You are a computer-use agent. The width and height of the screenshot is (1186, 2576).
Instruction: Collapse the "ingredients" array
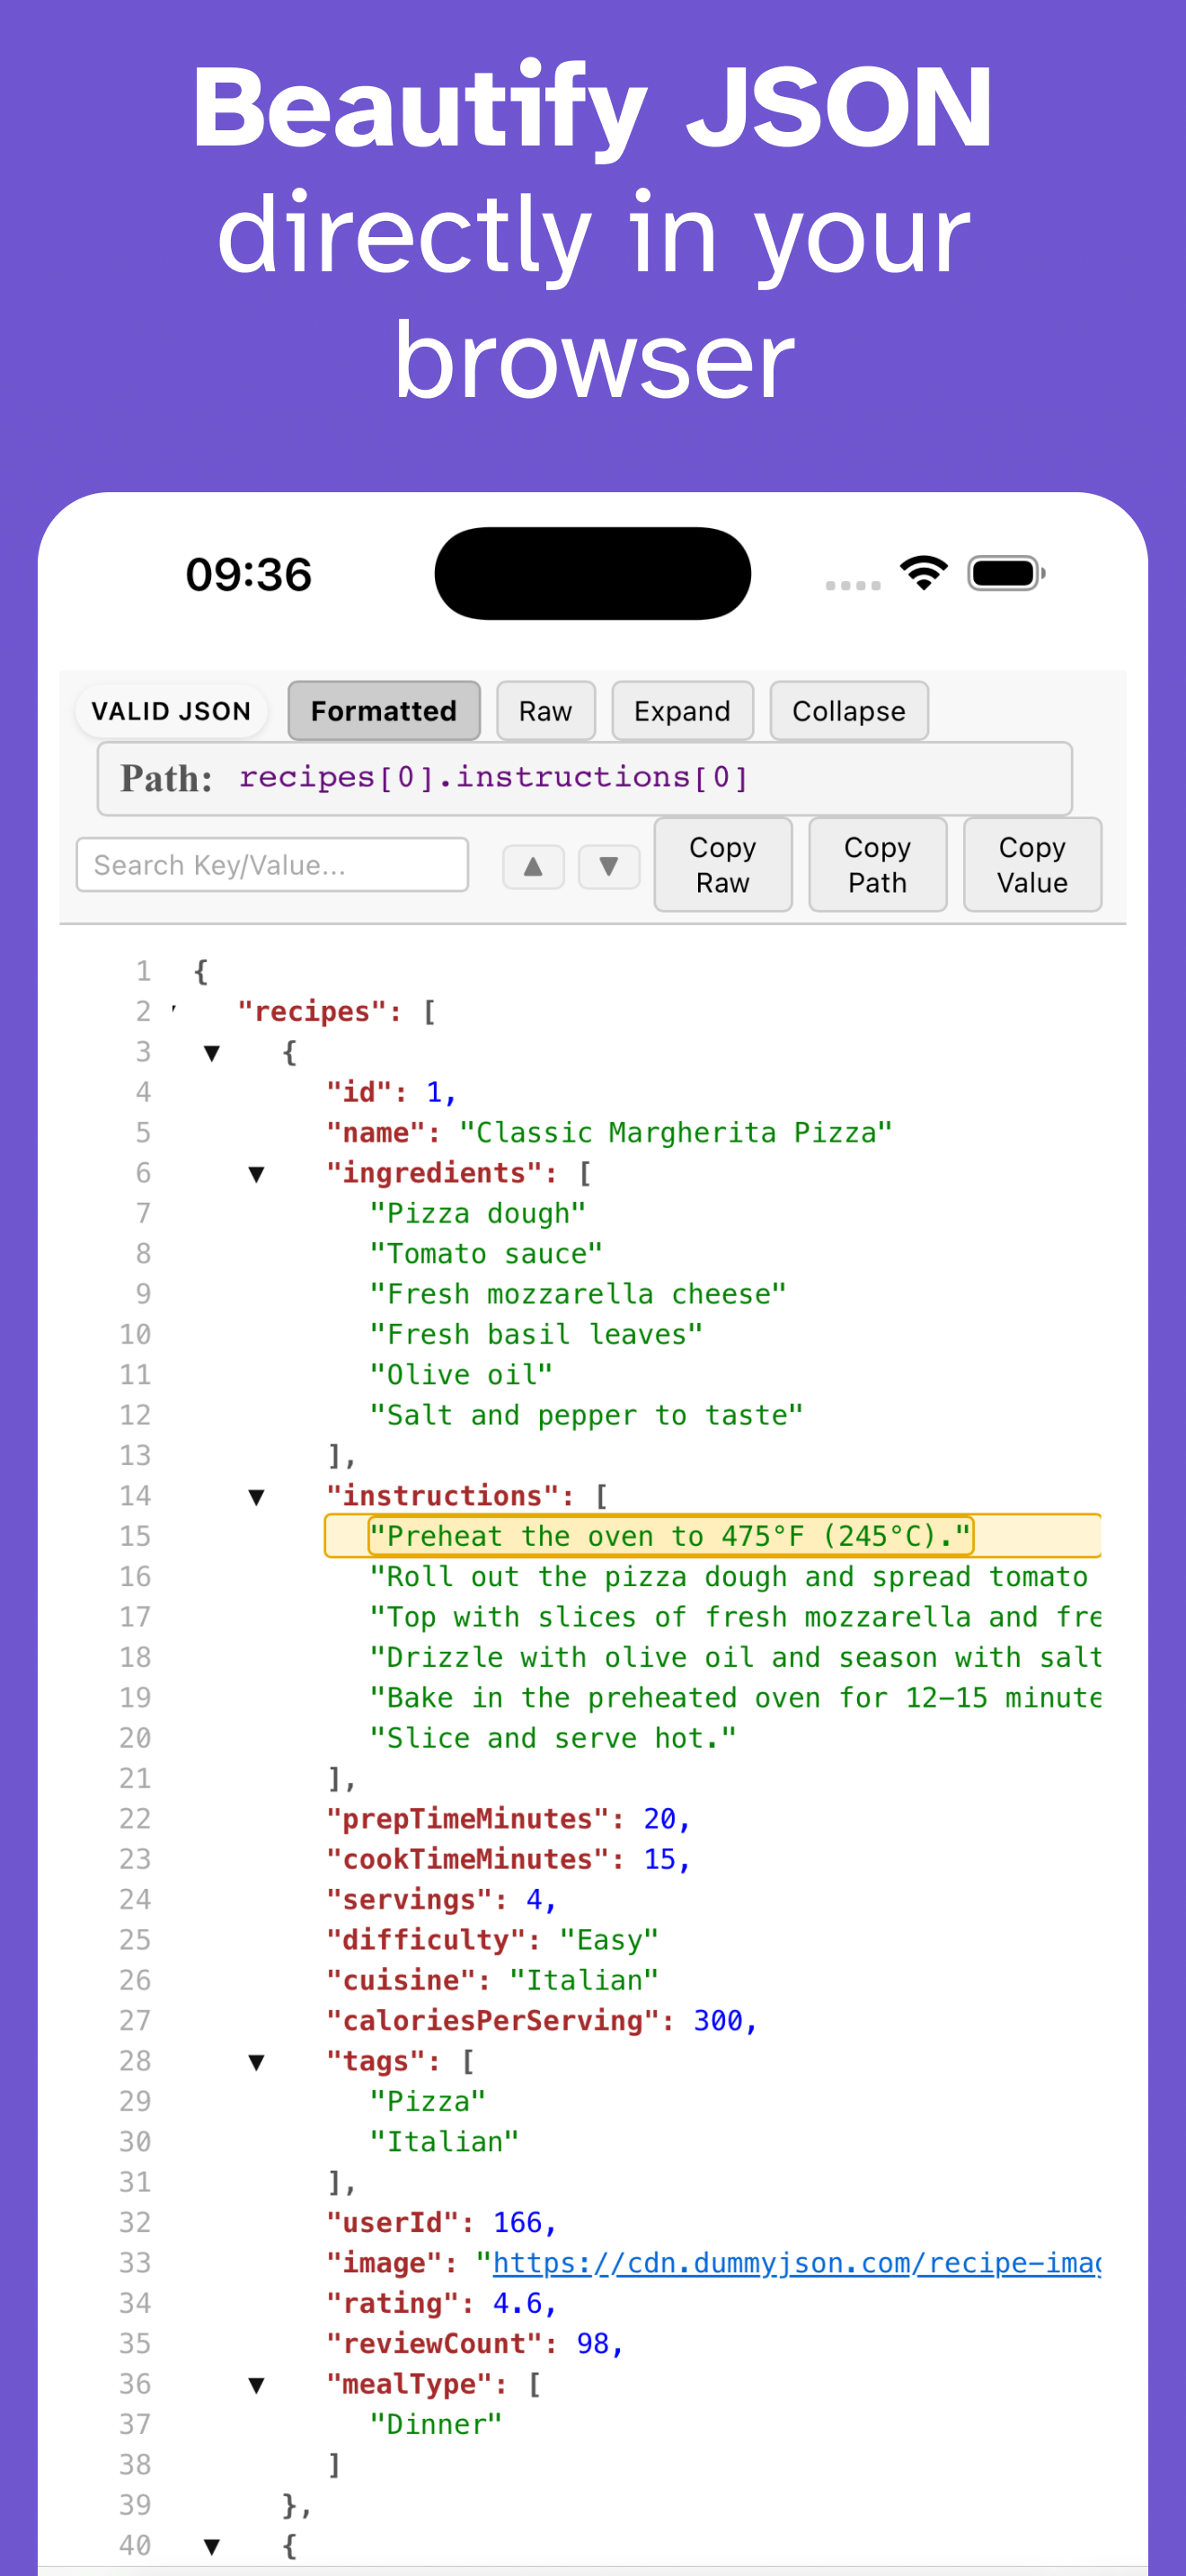coord(256,1174)
